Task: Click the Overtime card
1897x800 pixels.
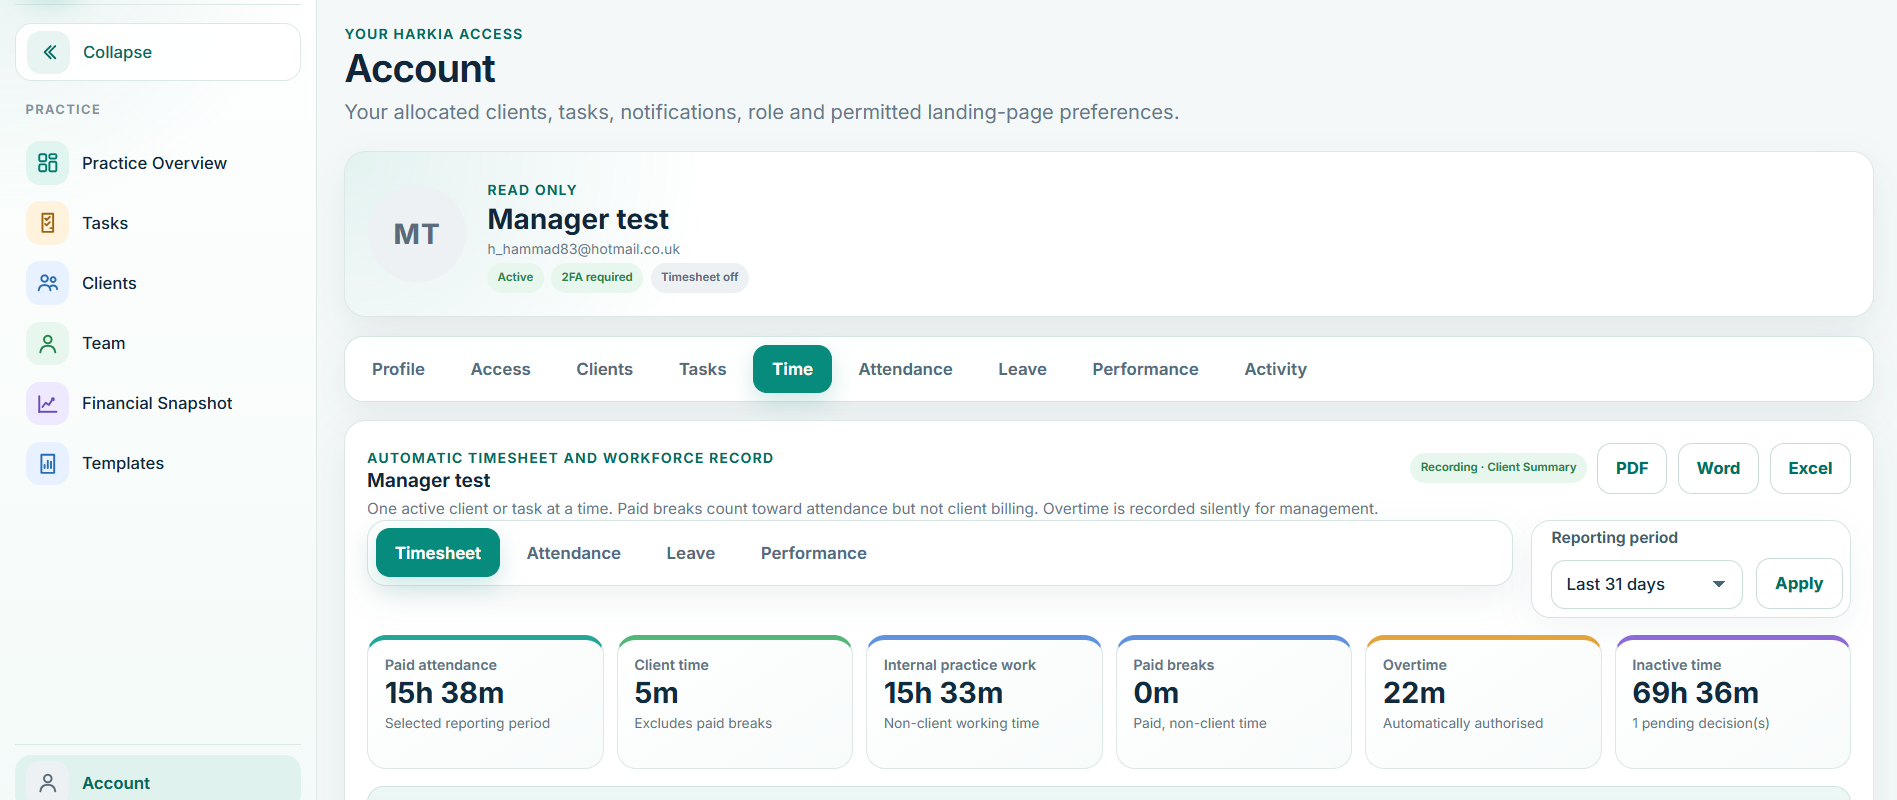Action: click(1483, 702)
